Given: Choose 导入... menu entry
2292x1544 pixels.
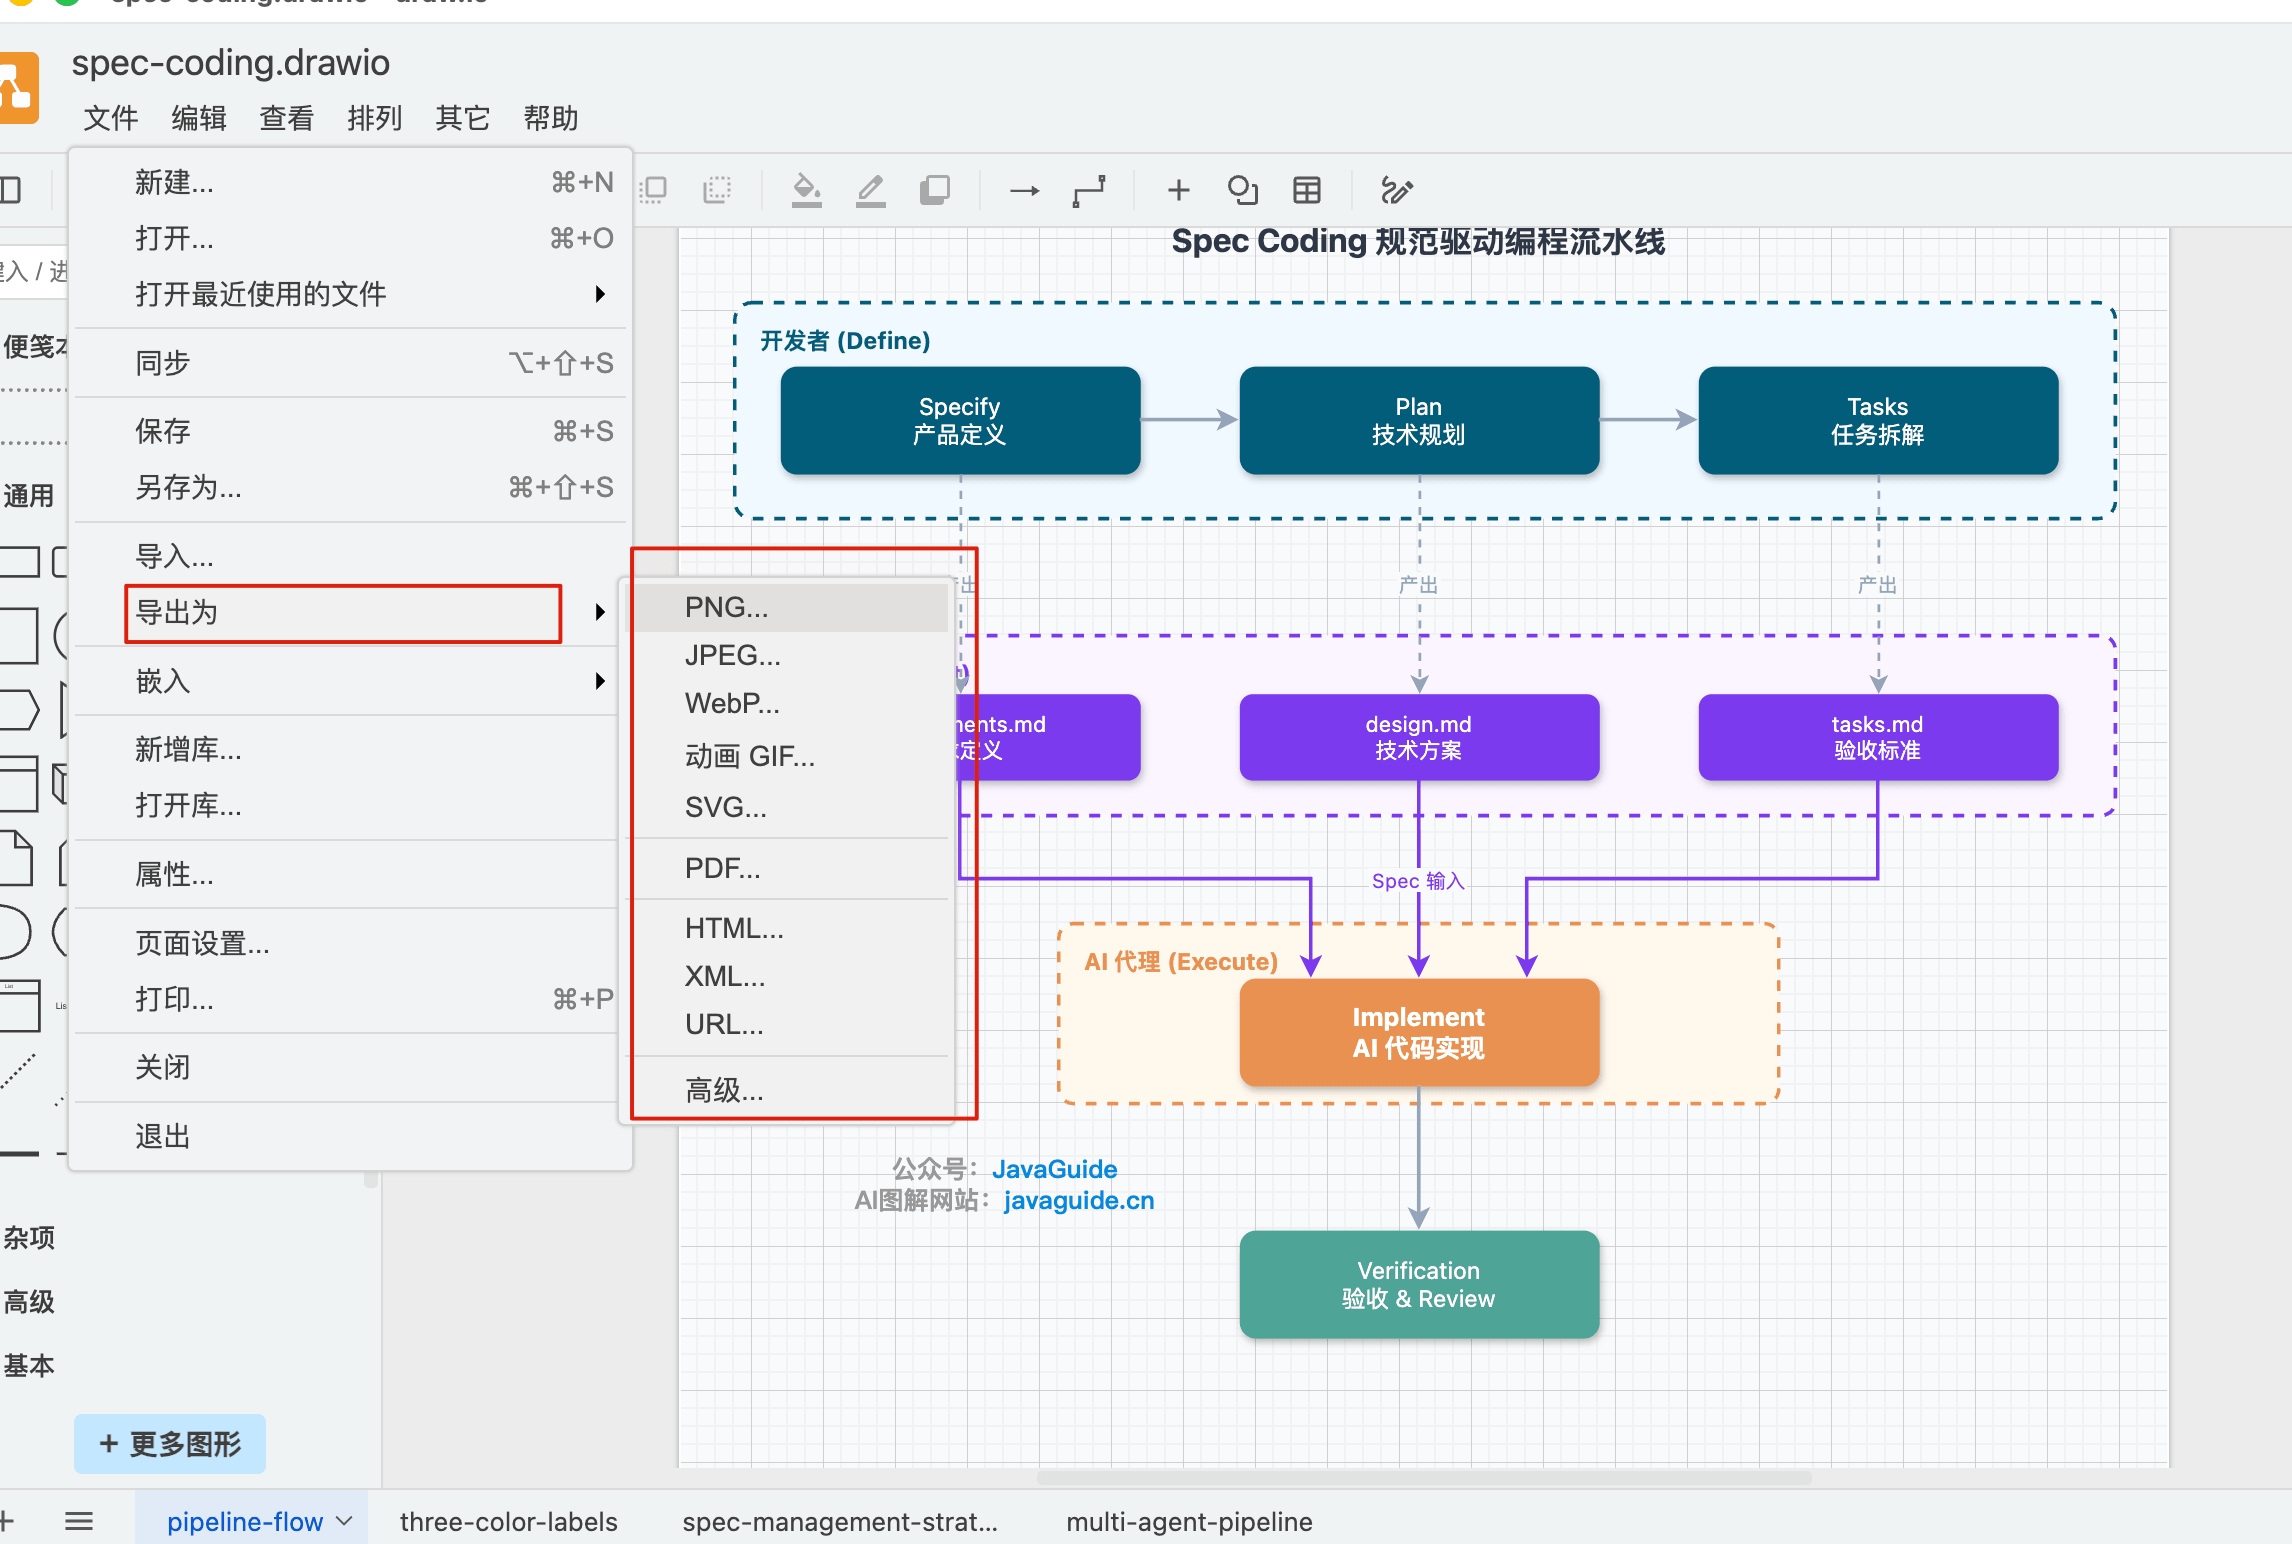Looking at the screenshot, I should pyautogui.click(x=350, y=556).
